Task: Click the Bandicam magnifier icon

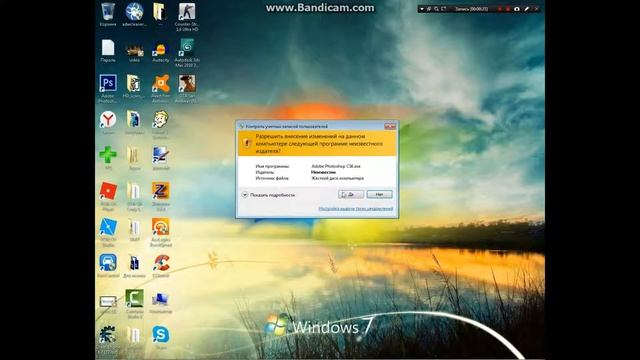Action: tap(436, 9)
